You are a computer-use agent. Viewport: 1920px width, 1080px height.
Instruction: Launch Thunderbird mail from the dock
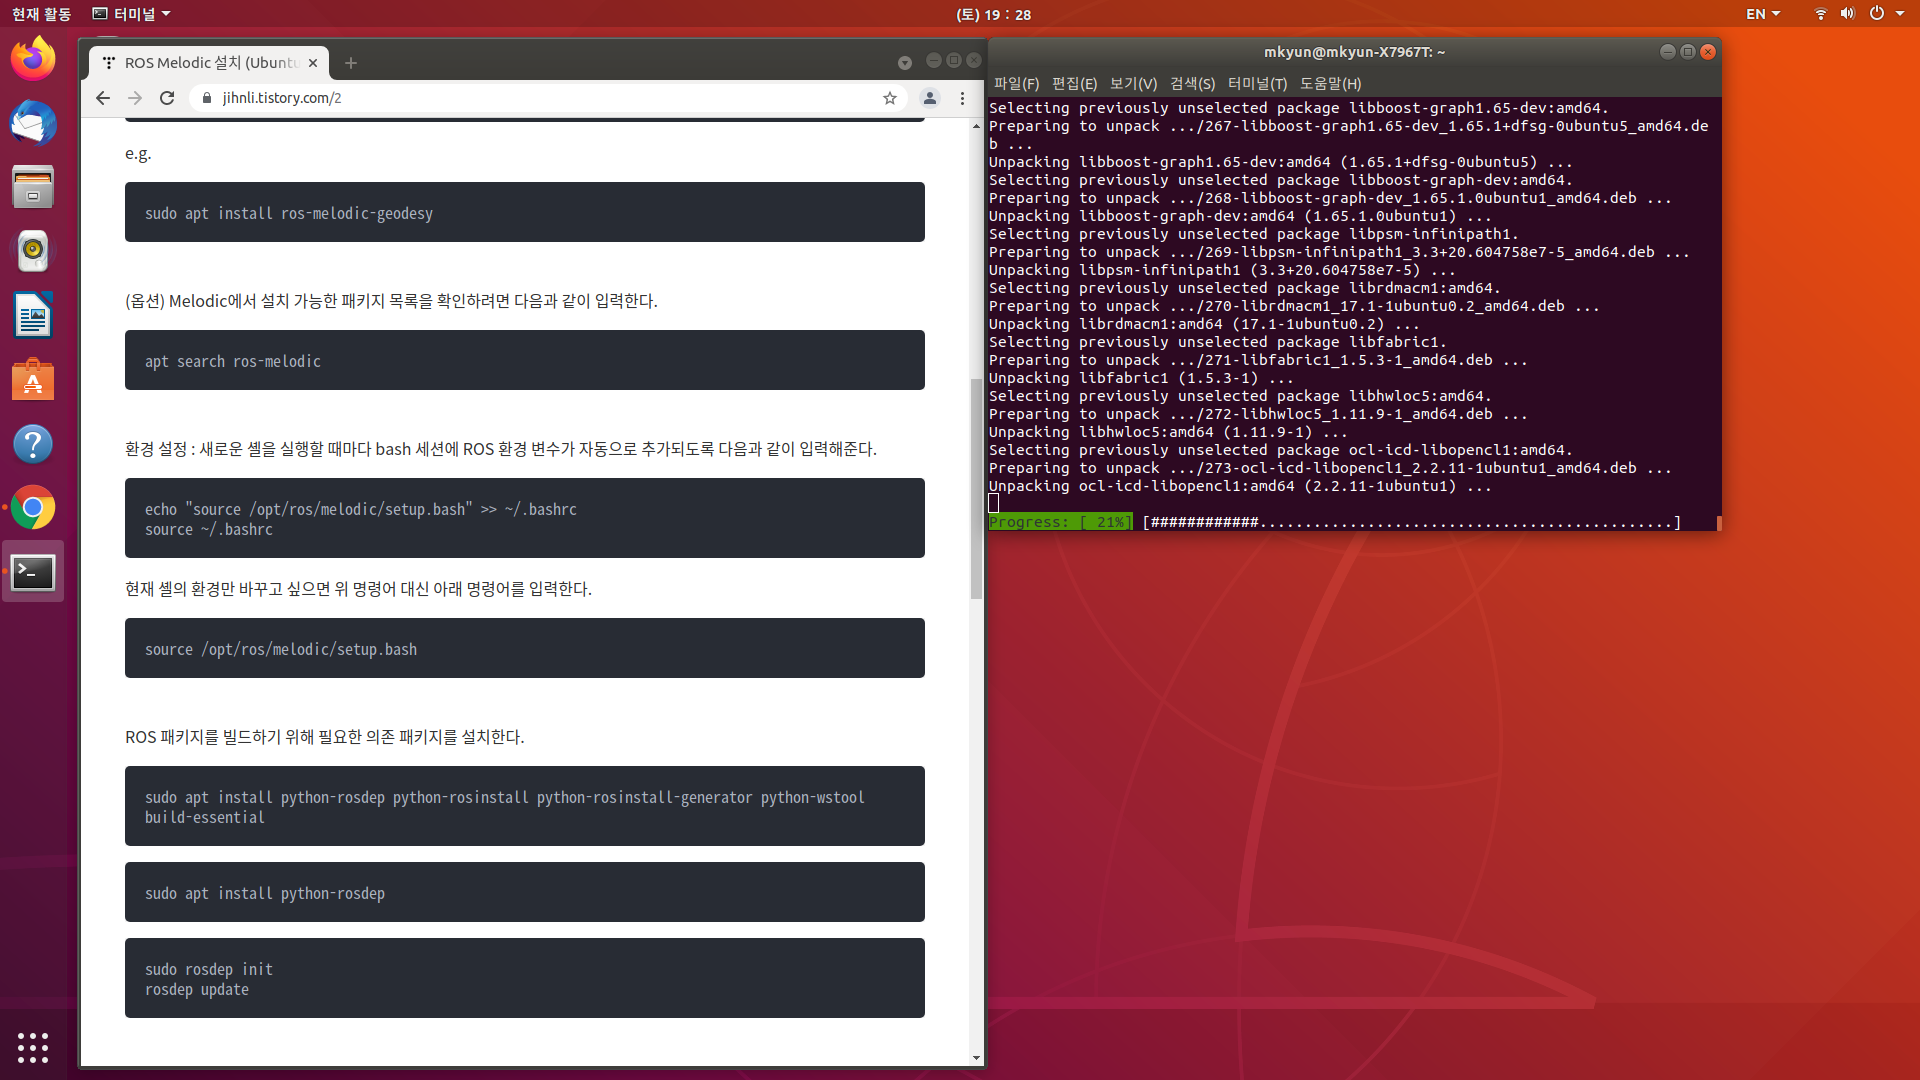[x=33, y=123]
